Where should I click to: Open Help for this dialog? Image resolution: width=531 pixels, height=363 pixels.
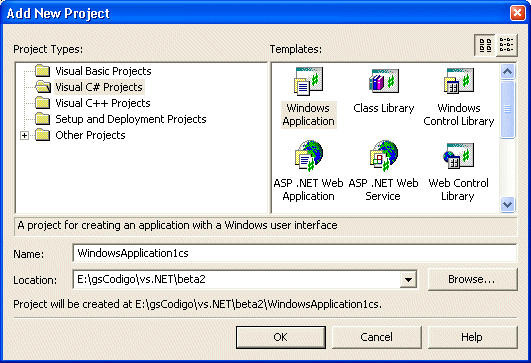click(x=472, y=337)
